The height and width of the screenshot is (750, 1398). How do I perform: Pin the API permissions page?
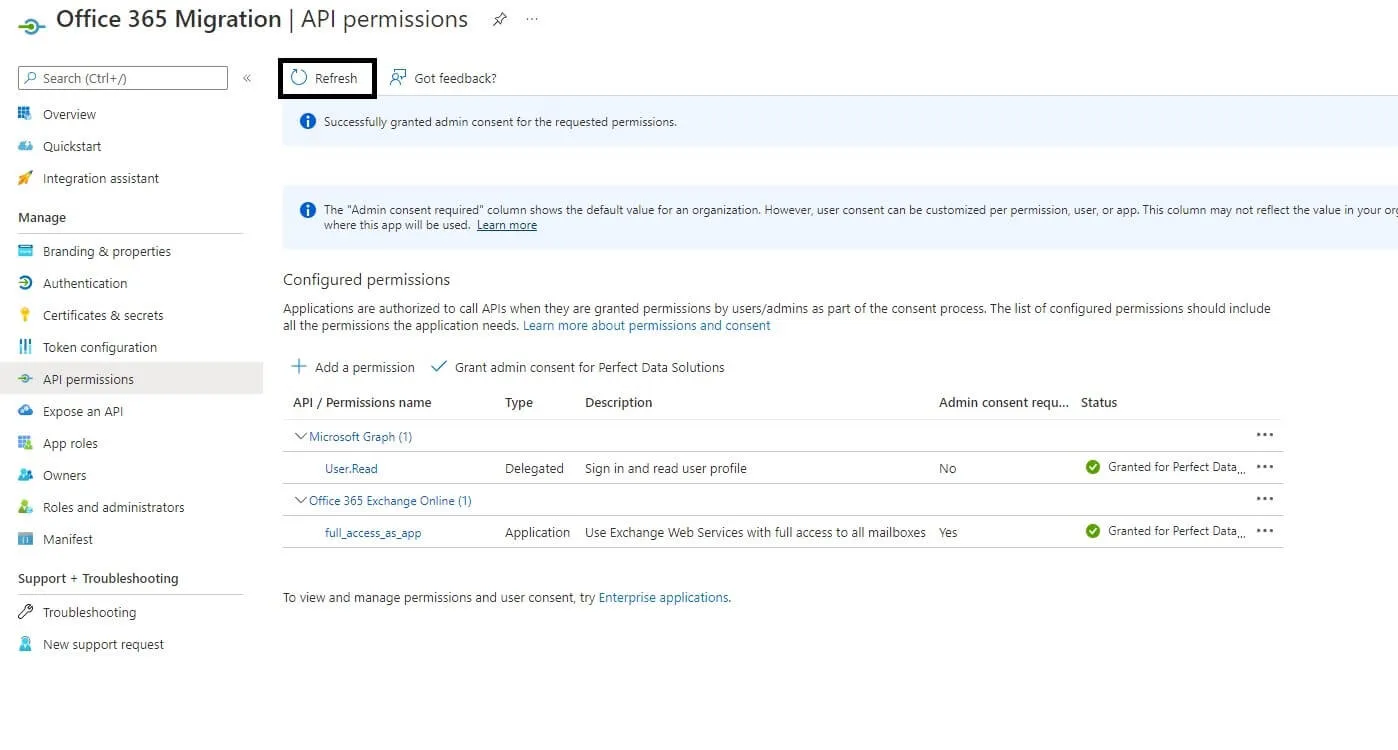pyautogui.click(x=499, y=19)
